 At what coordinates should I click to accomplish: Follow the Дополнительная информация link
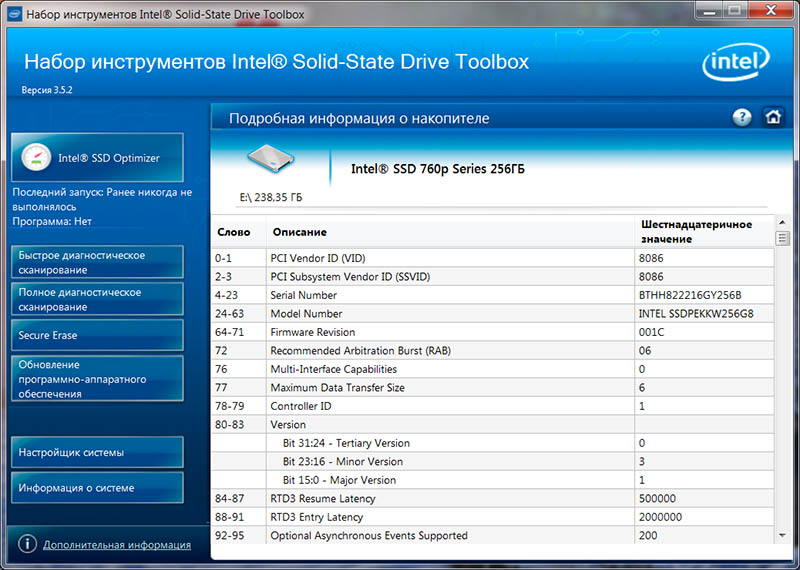click(117, 545)
